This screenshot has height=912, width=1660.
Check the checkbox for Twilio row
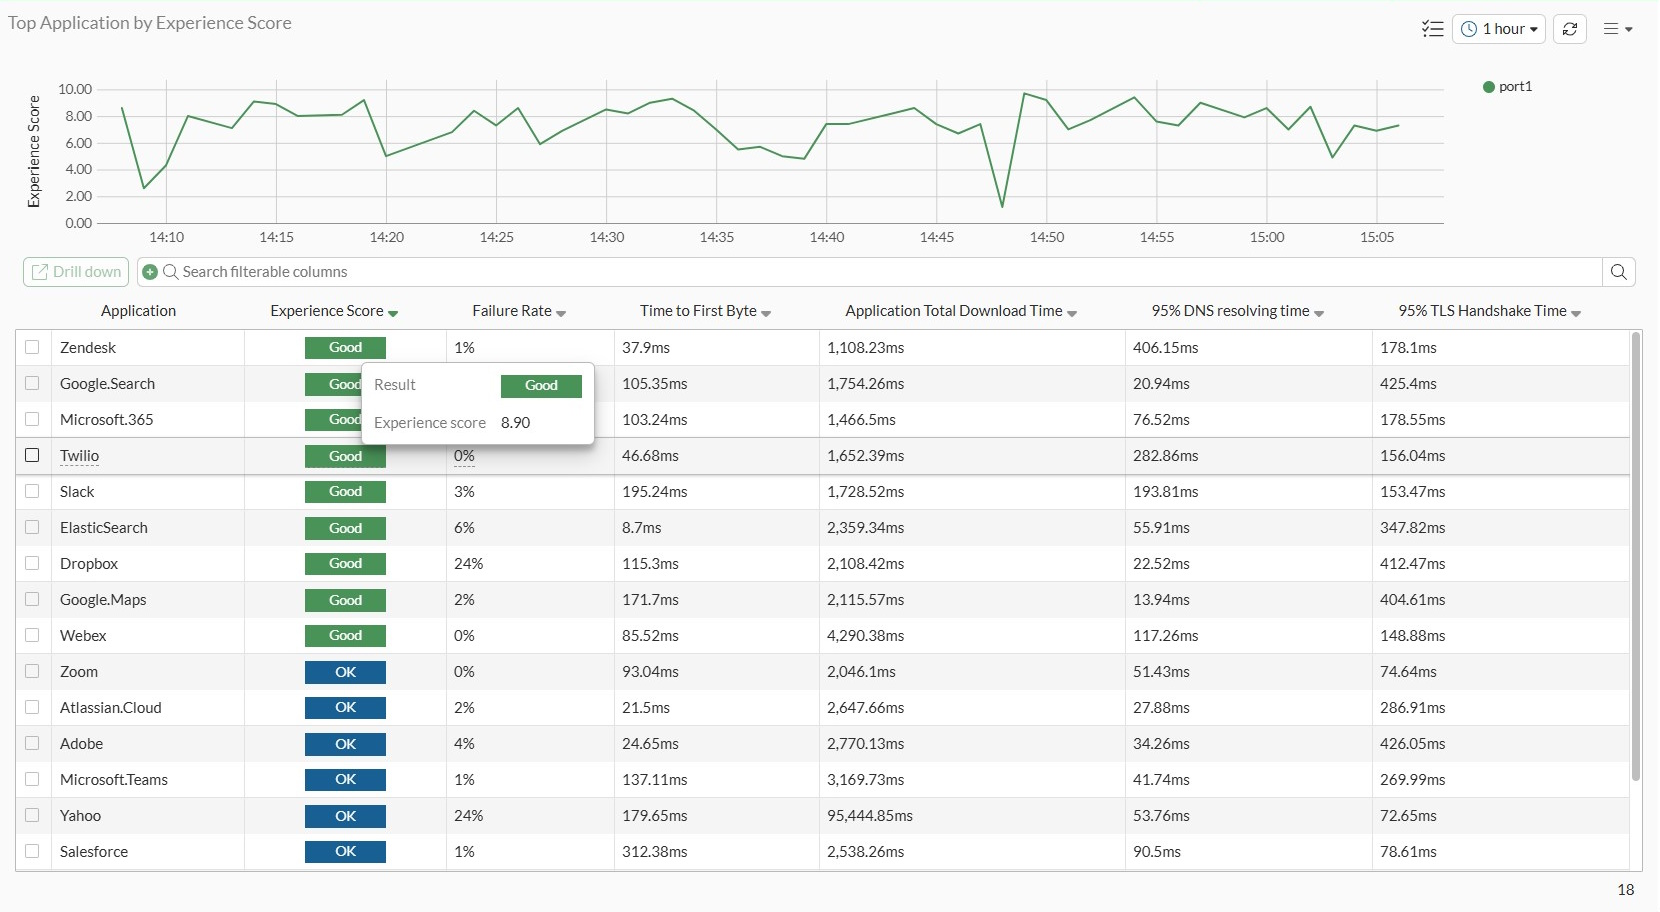click(x=32, y=455)
